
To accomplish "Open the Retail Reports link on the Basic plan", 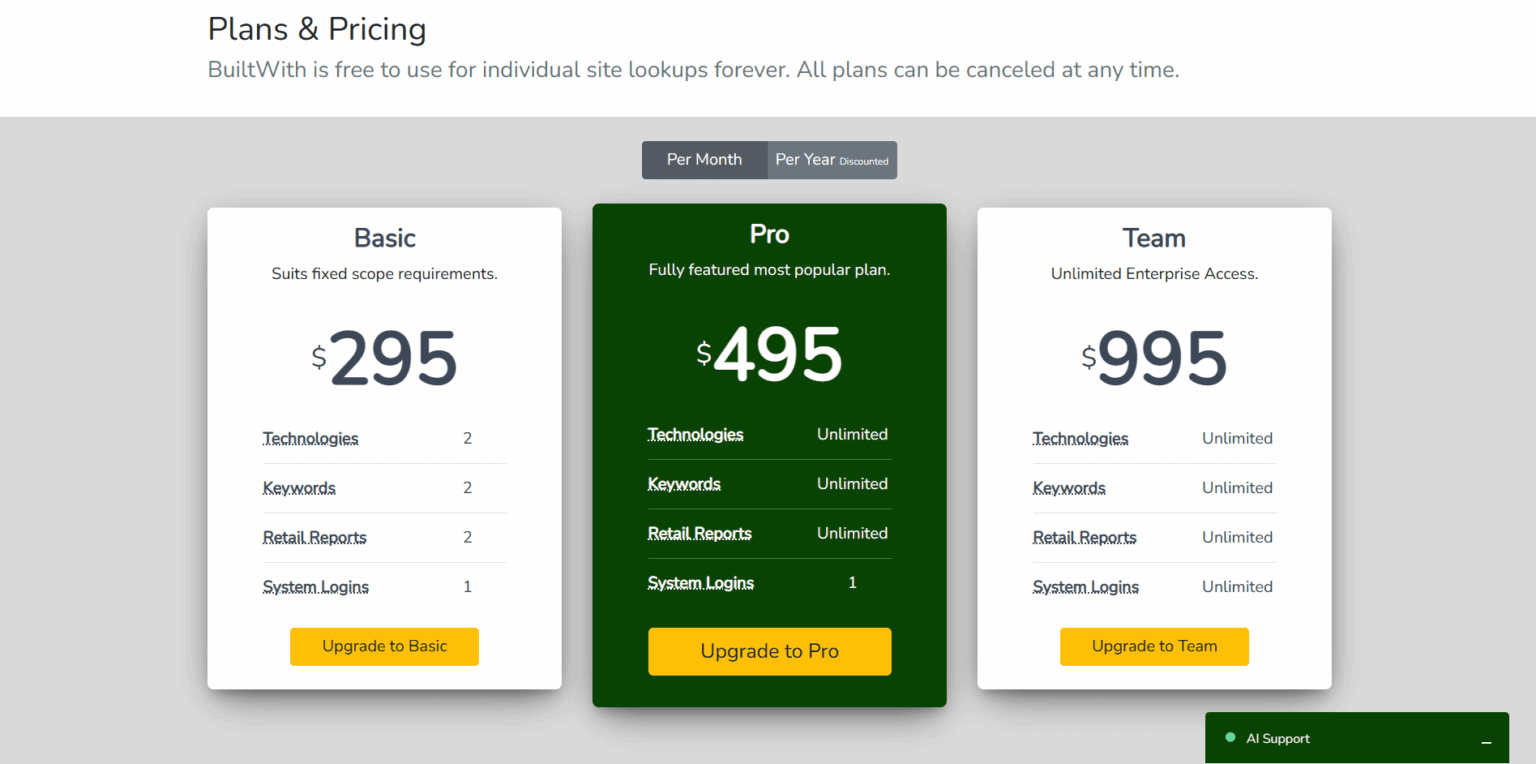I will (x=314, y=537).
